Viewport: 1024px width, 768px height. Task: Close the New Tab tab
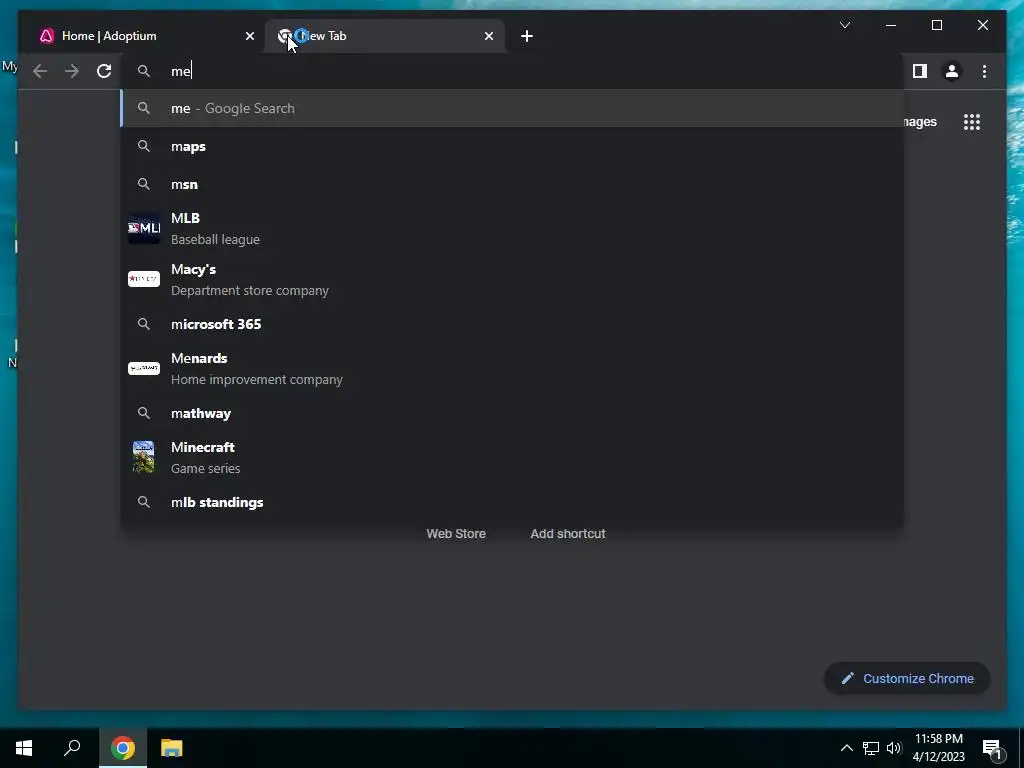(x=488, y=36)
